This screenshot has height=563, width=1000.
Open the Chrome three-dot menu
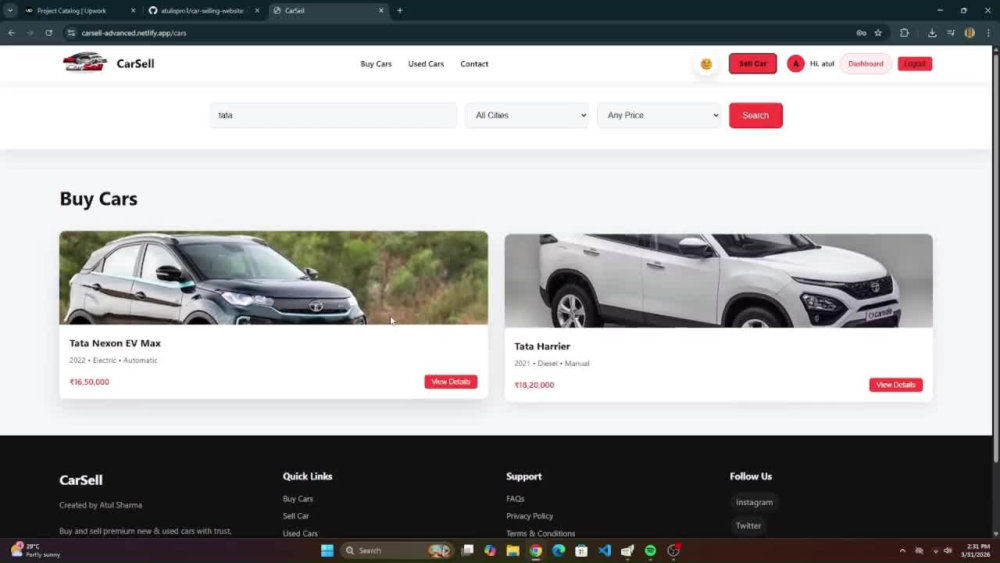pyautogui.click(x=988, y=33)
